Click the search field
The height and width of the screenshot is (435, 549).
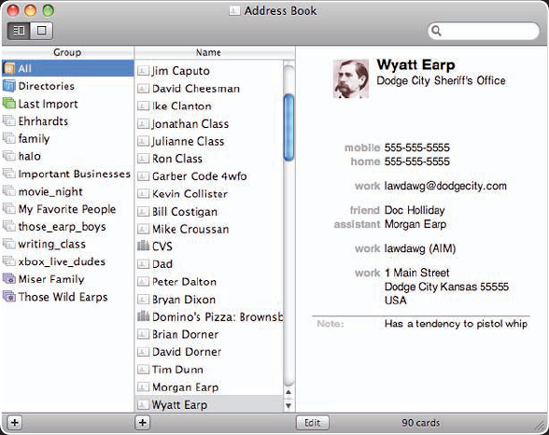(484, 31)
